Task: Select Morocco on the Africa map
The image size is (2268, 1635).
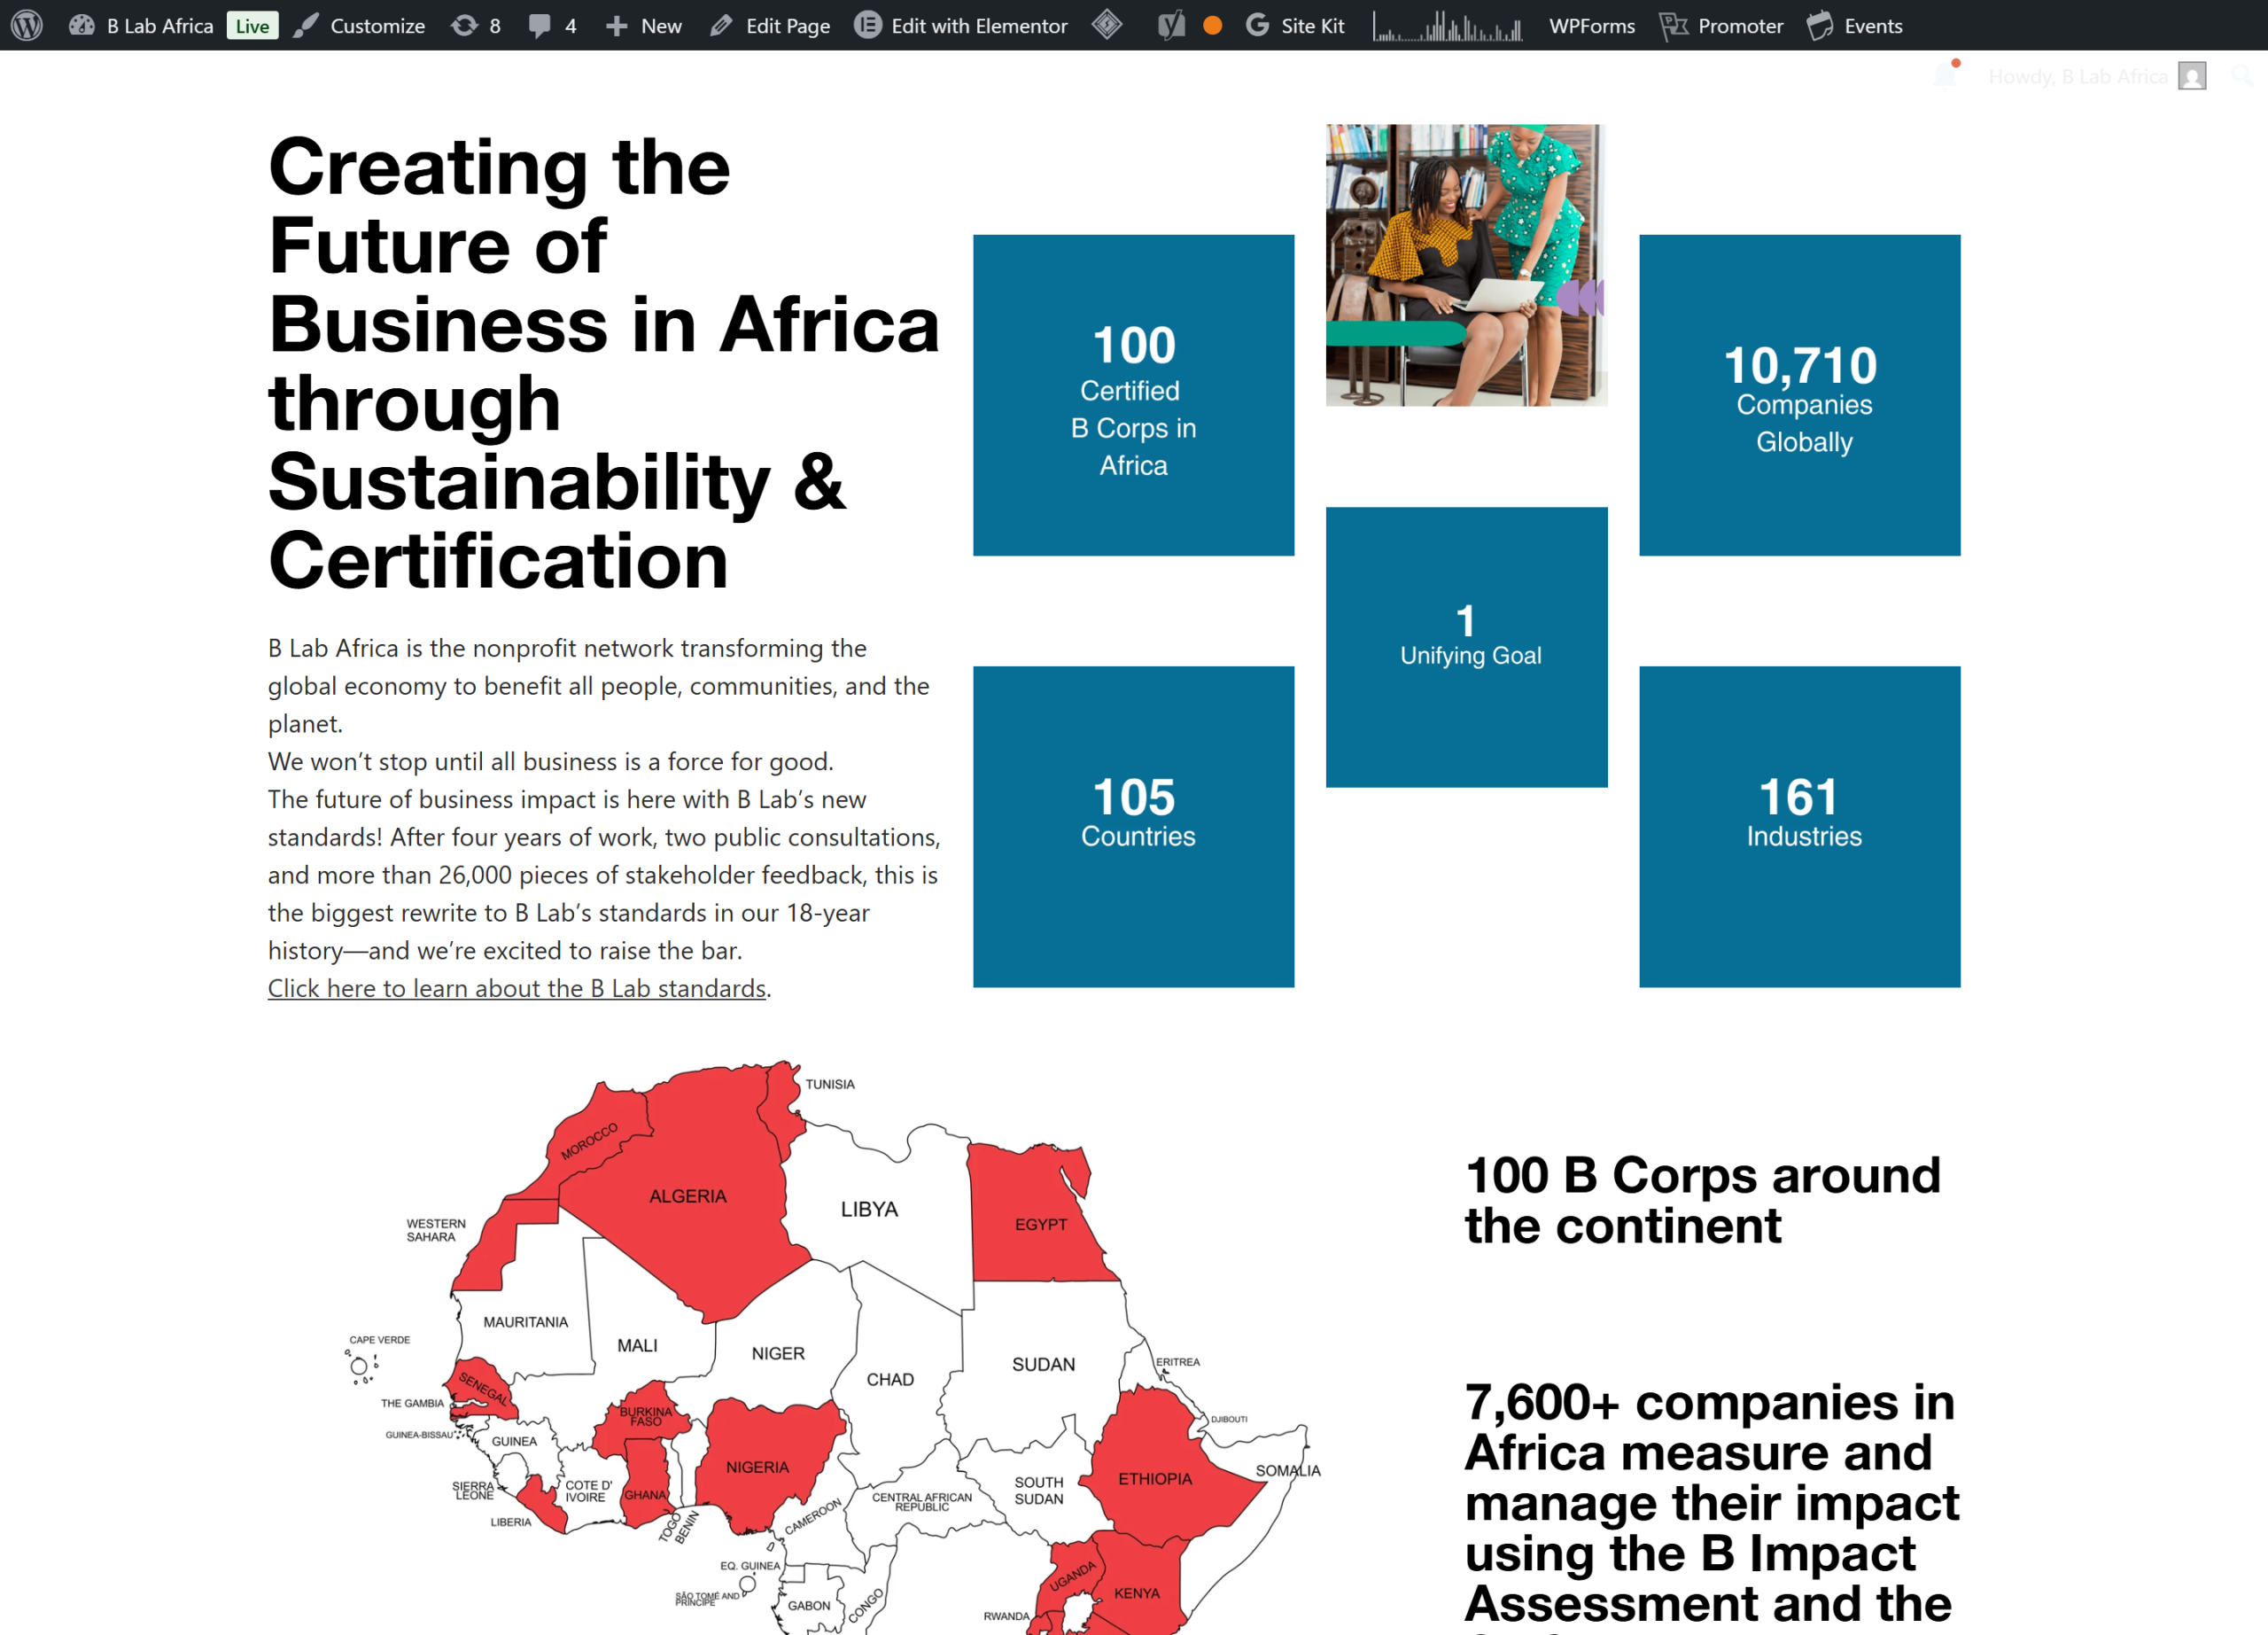Action: point(589,1141)
